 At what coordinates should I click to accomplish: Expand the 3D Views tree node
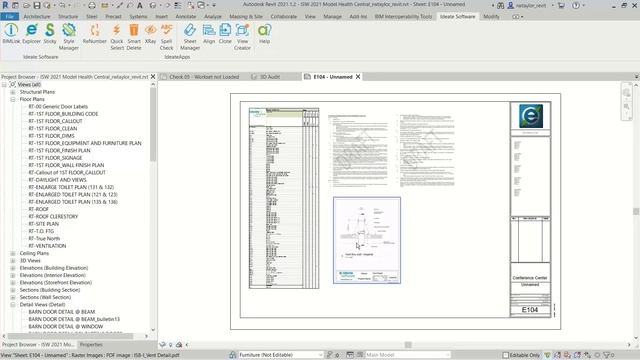coord(13,260)
